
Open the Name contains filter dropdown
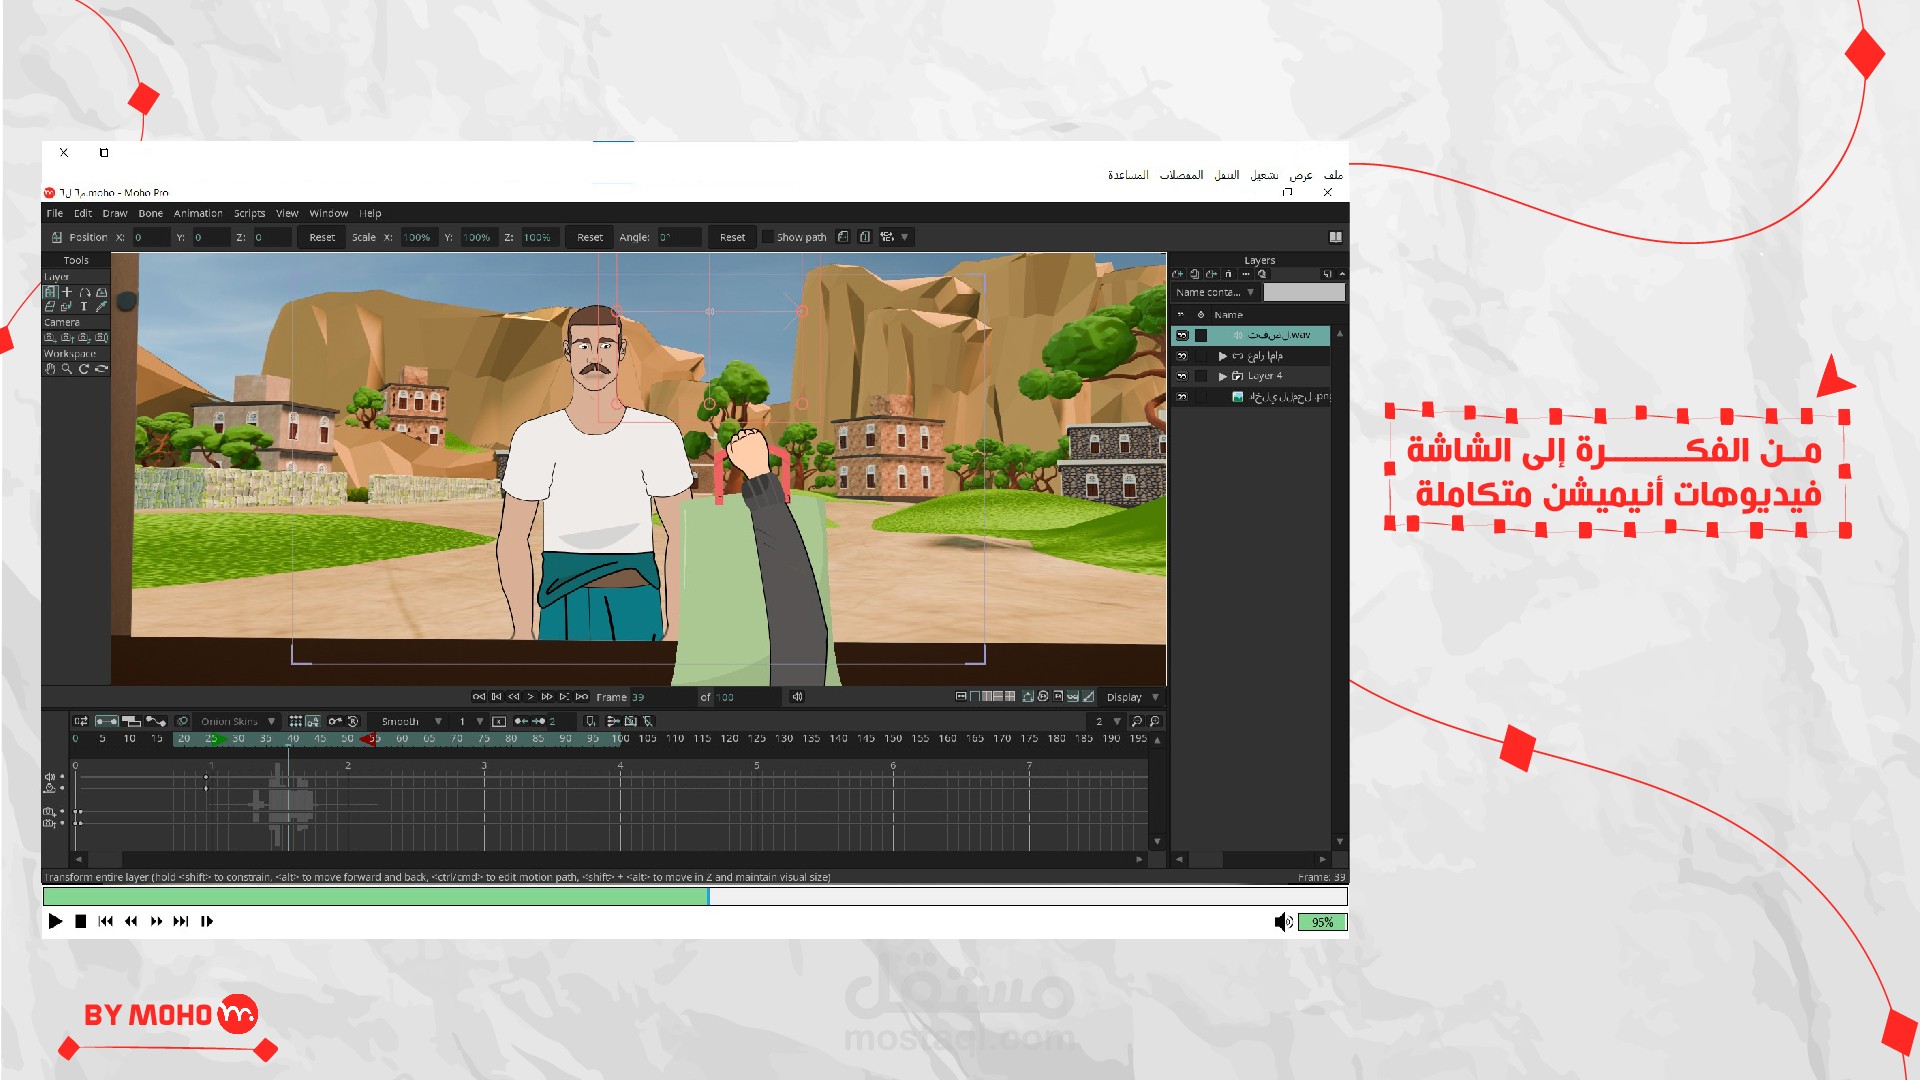[x=1215, y=292]
